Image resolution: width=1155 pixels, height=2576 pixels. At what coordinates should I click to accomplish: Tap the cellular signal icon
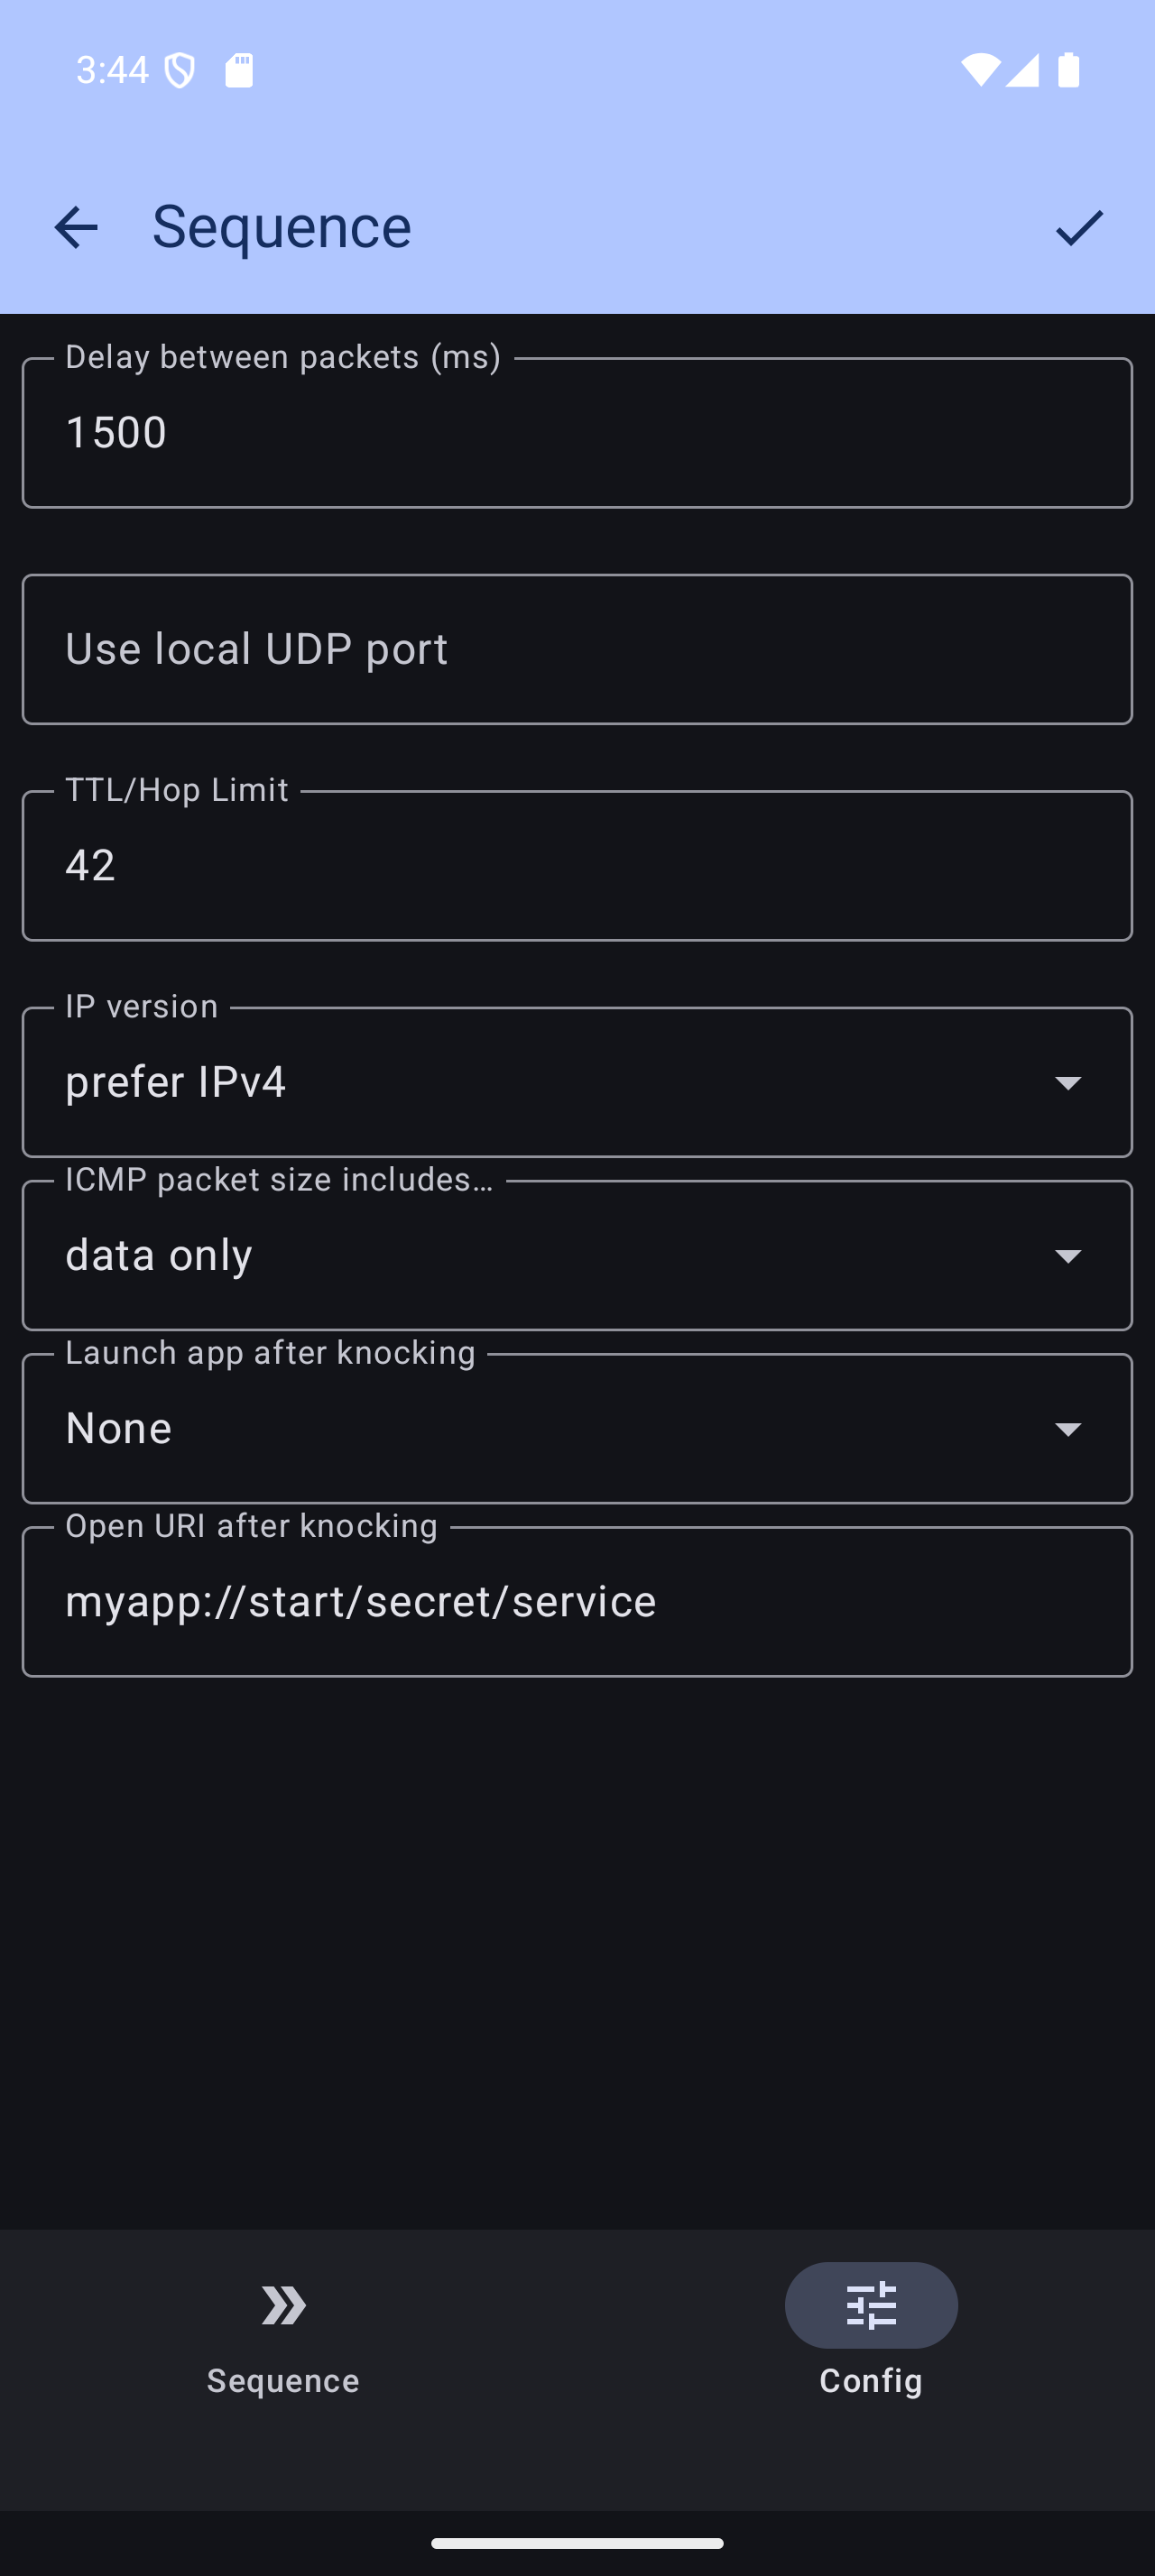[x=1022, y=70]
